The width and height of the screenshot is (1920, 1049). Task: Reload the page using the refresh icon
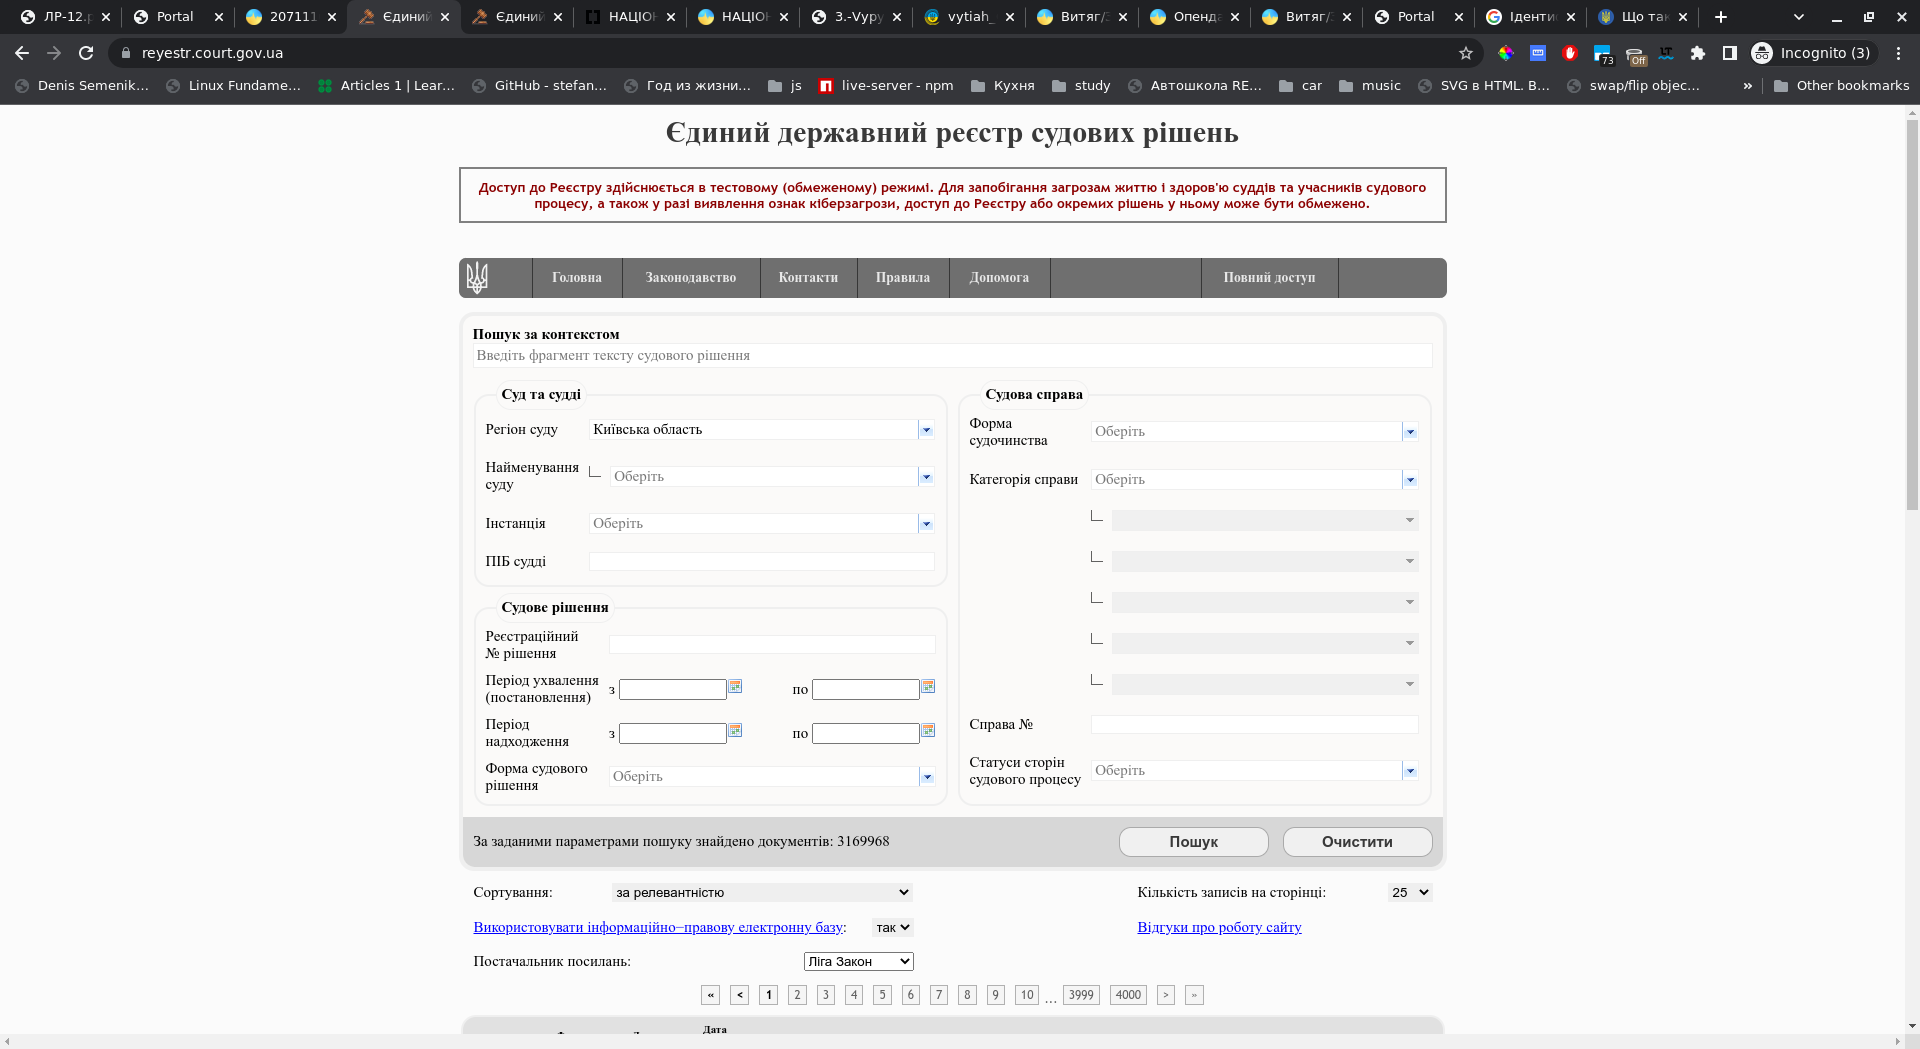point(86,53)
